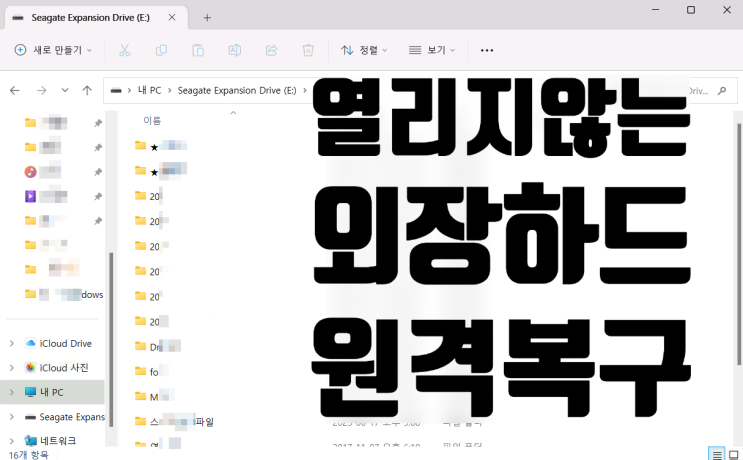The width and height of the screenshot is (743, 460).
Task: Click the navigation pane scrollbar
Action: [111, 339]
